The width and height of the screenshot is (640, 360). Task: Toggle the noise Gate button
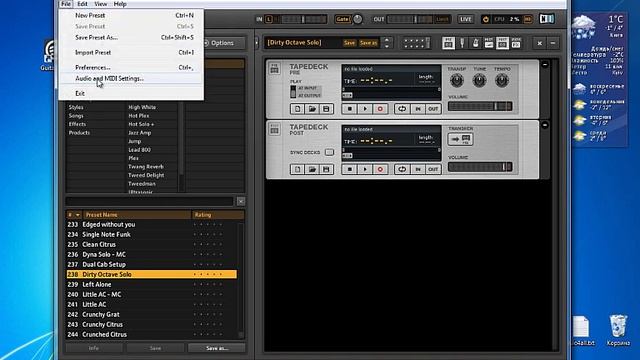342,19
